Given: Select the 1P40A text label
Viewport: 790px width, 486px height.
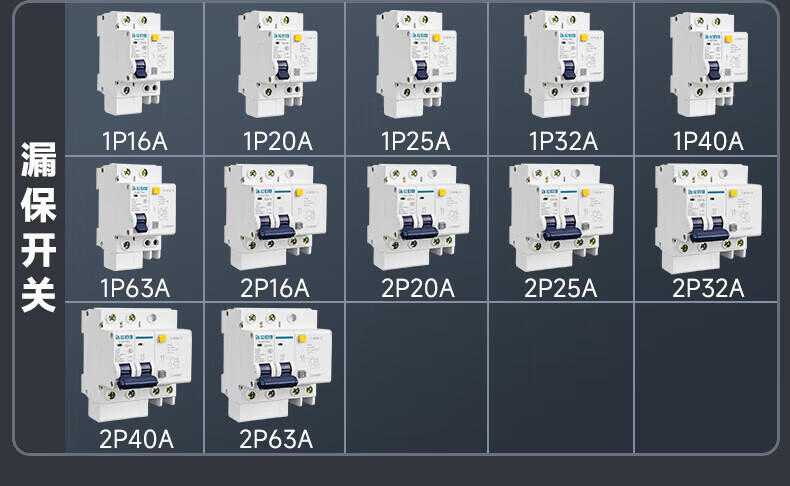Looking at the screenshot, I should tap(708, 141).
